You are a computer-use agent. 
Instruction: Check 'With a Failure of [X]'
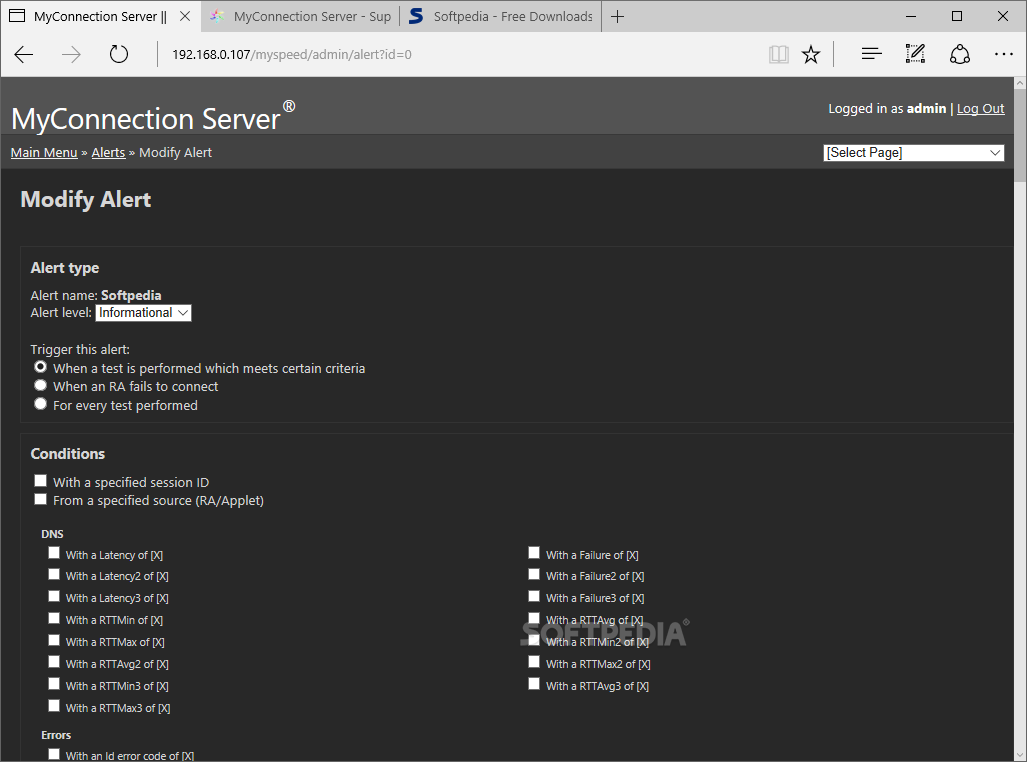[534, 553]
